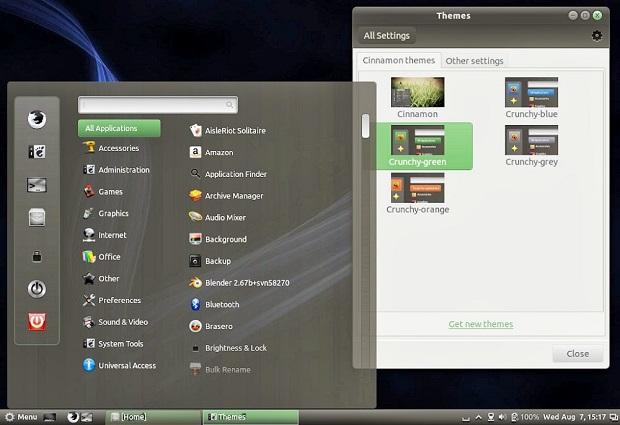Open the Get new themes link
The width and height of the screenshot is (620, 425).
[480, 324]
